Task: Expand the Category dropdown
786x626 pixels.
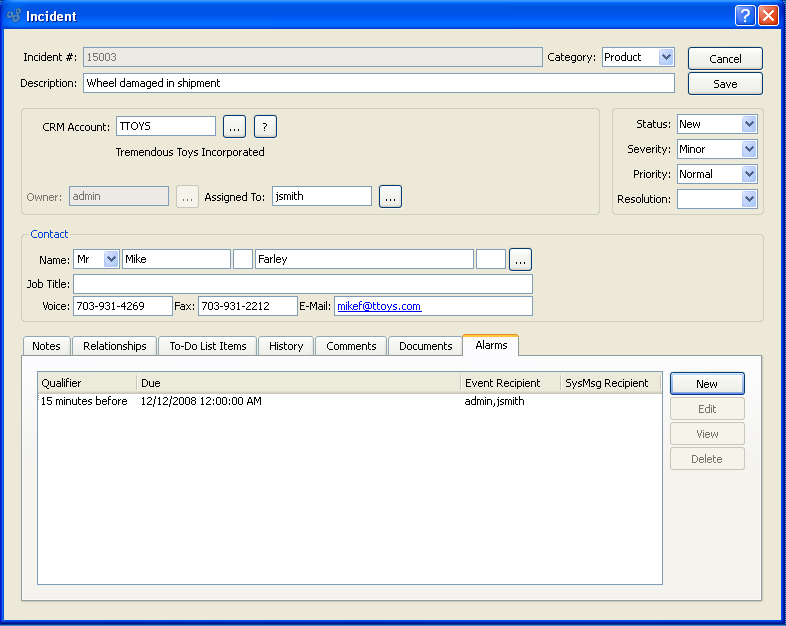Action: [666, 58]
